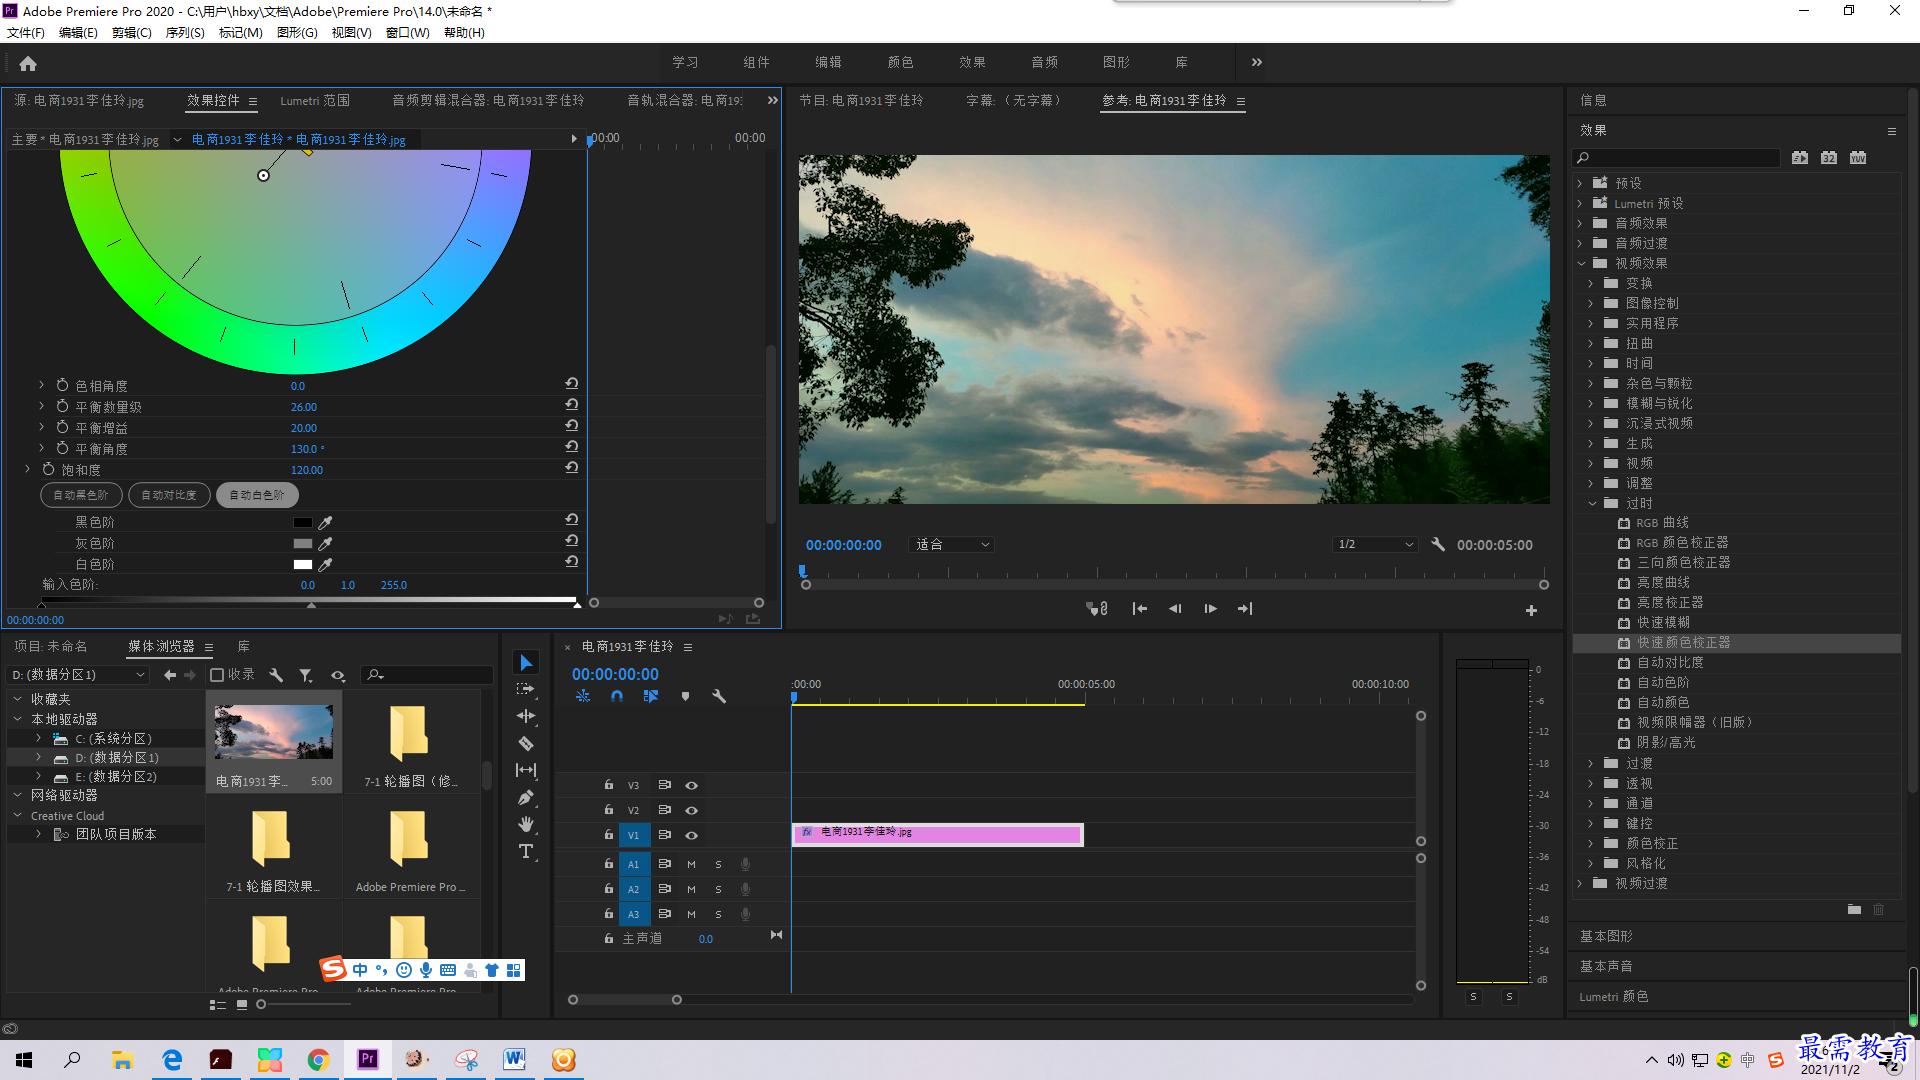The width and height of the screenshot is (1920, 1080).
Task: Click the gray level eyedropper
Action: [x=325, y=543]
